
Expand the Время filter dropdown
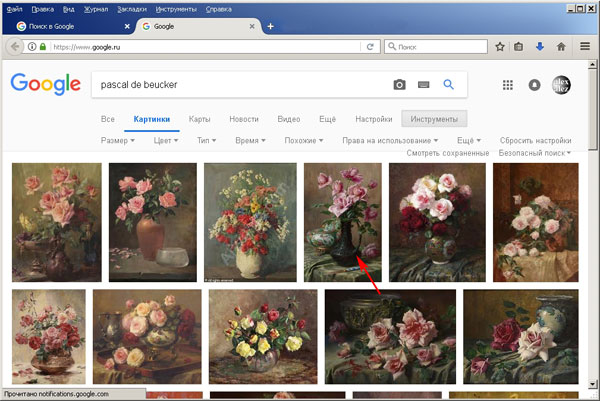coord(250,140)
